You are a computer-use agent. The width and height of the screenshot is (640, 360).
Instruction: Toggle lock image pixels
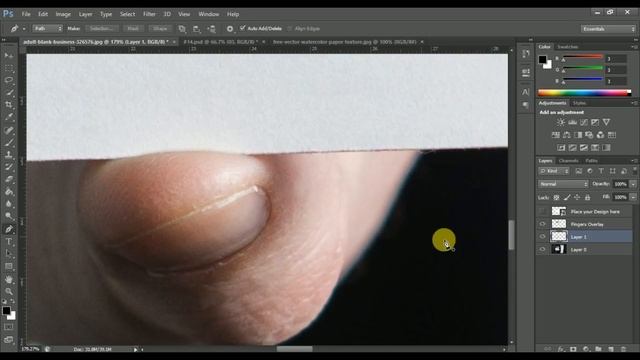point(567,198)
